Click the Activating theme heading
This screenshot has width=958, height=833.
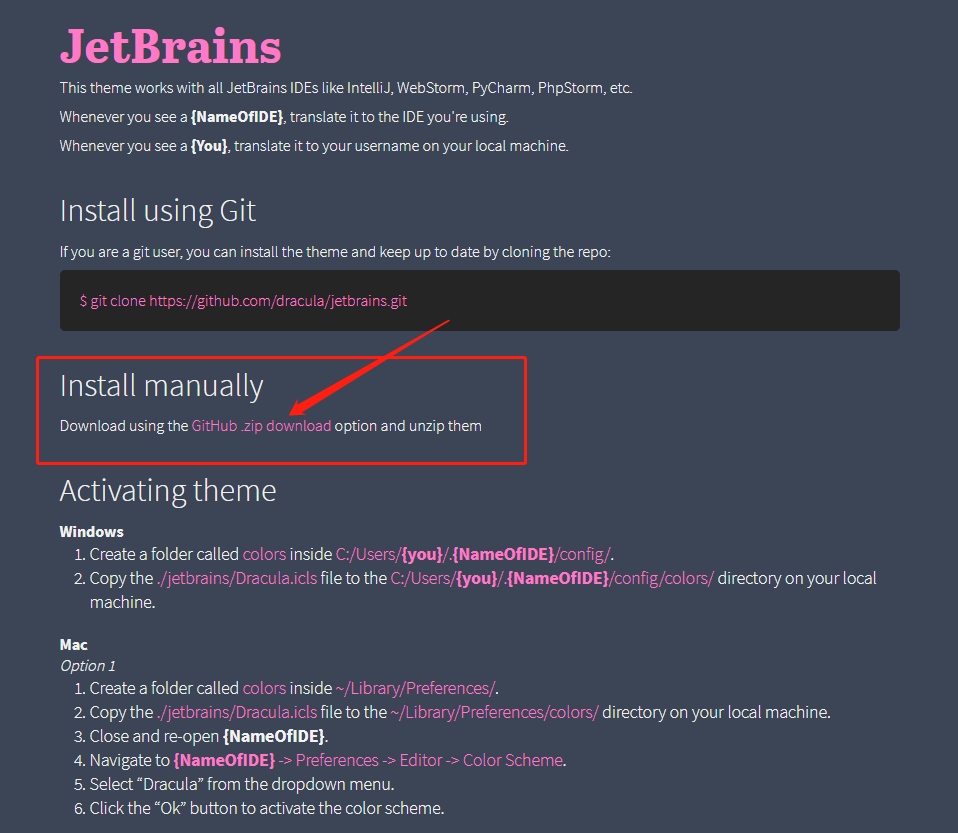[168, 491]
